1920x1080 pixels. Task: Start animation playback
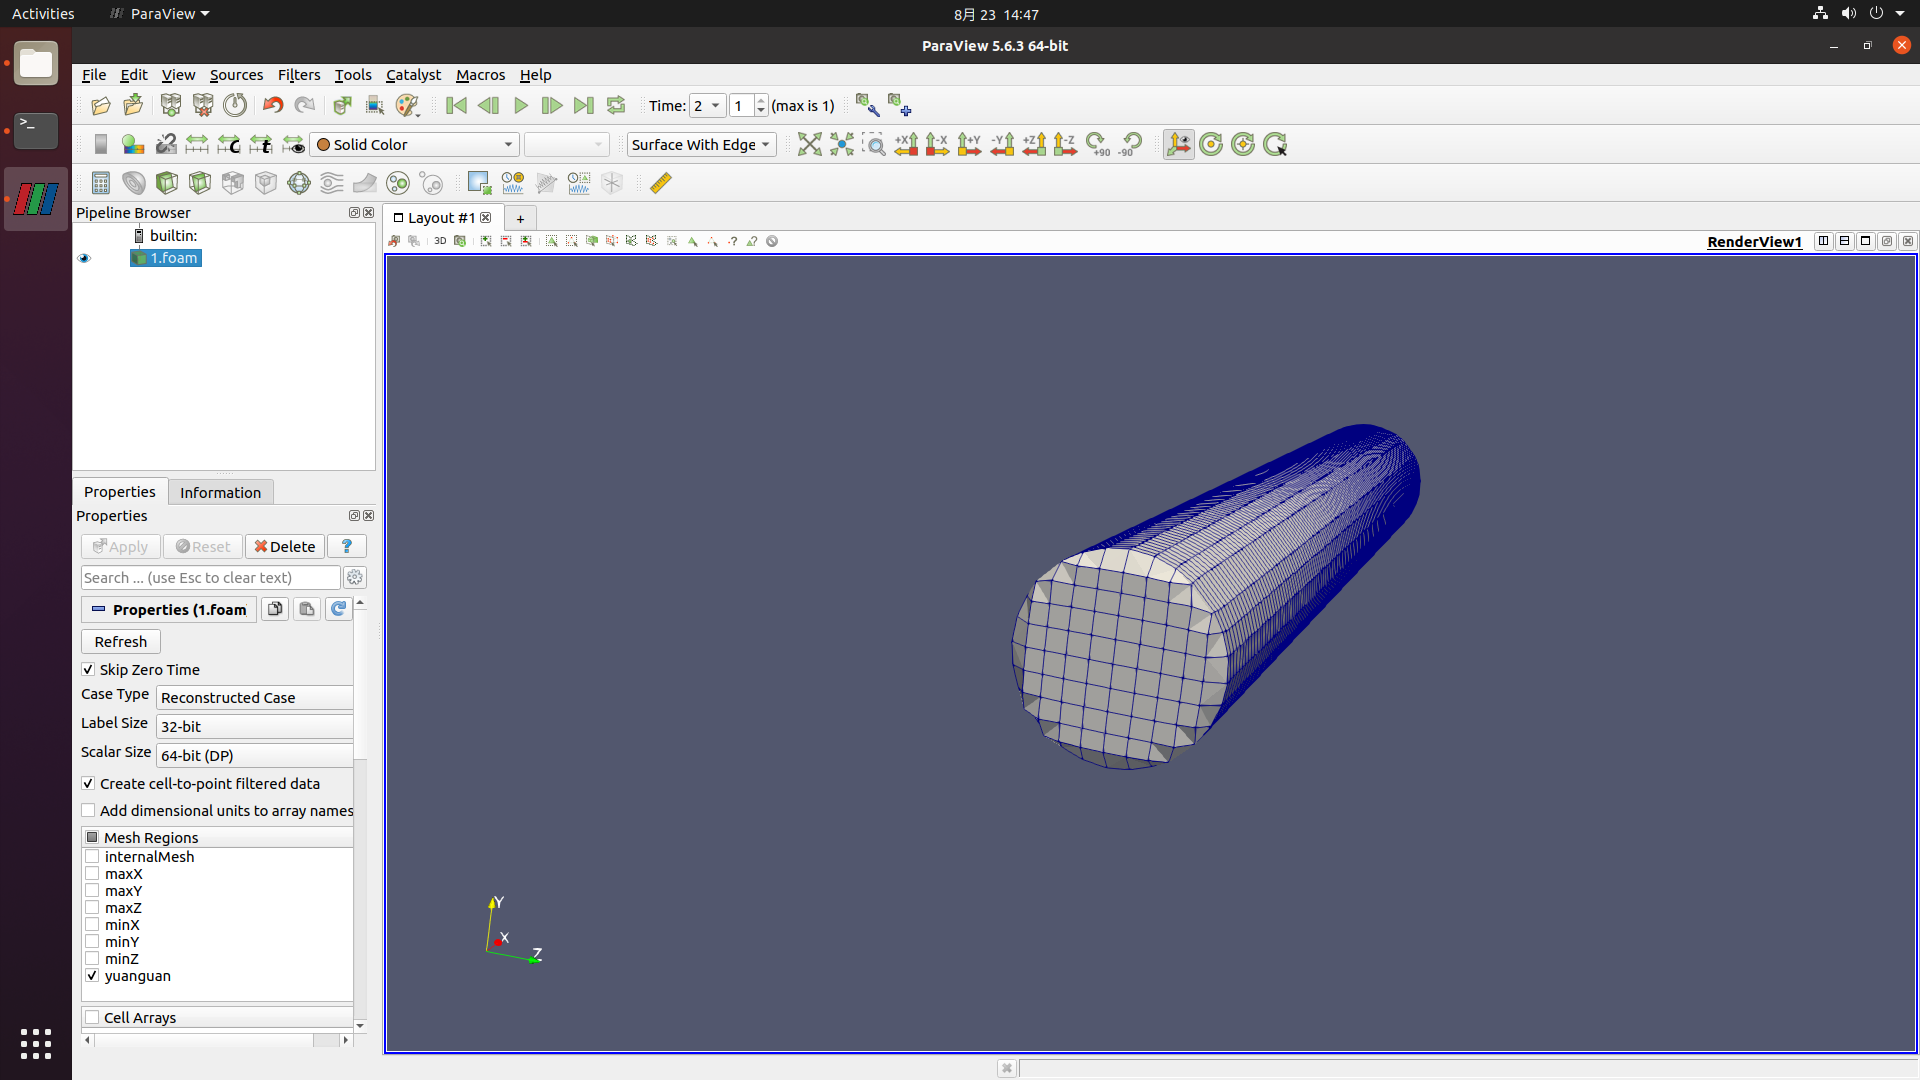click(x=521, y=106)
